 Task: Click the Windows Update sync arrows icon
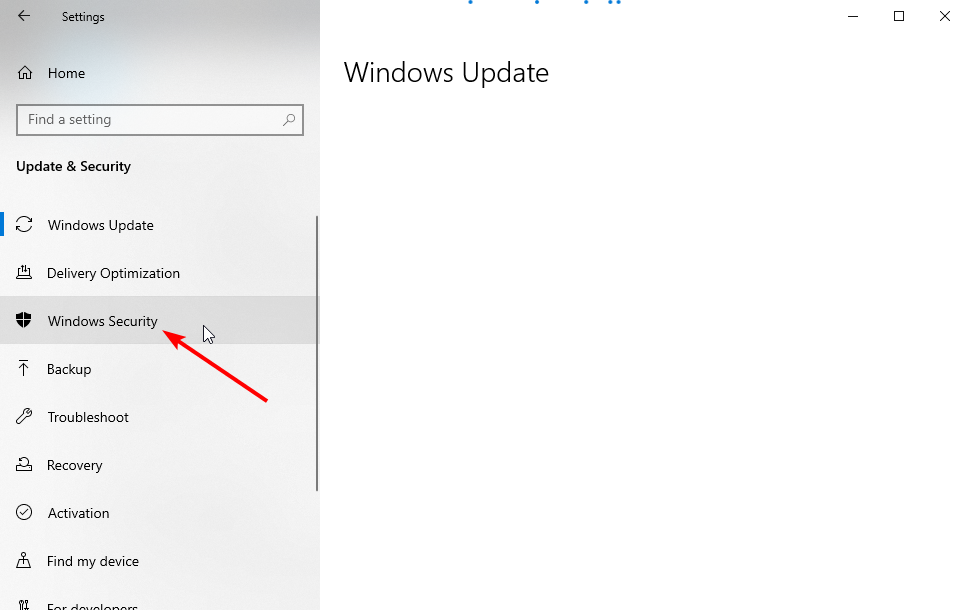(x=24, y=224)
